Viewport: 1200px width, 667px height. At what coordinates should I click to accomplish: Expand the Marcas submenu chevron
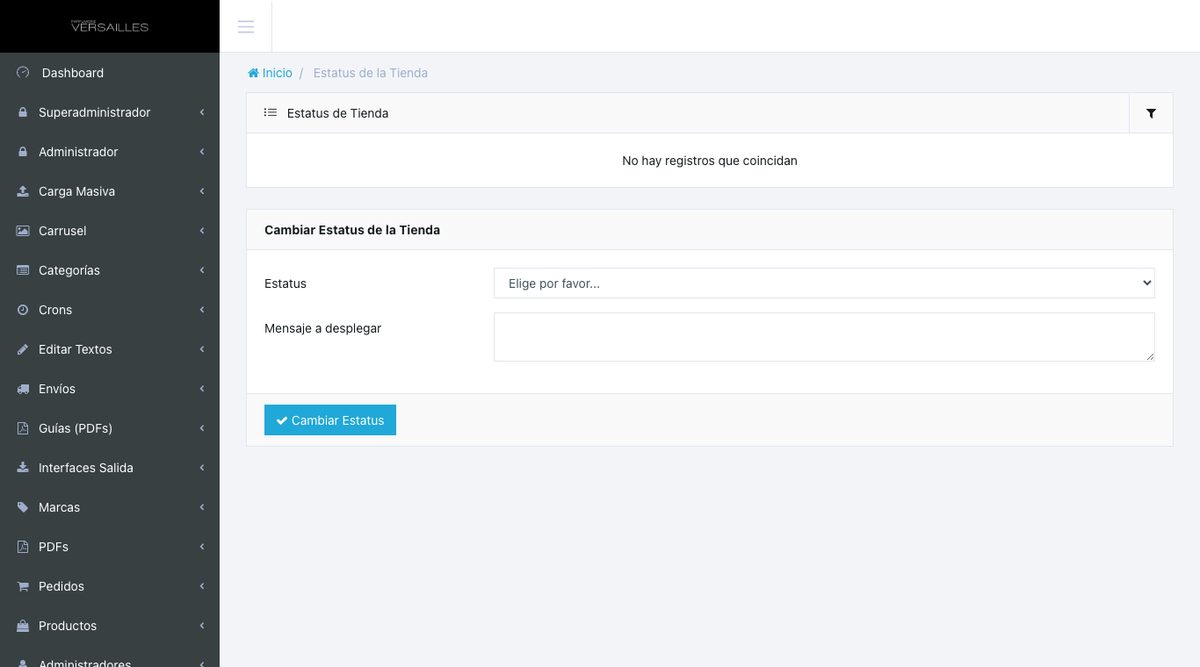tap(202, 507)
